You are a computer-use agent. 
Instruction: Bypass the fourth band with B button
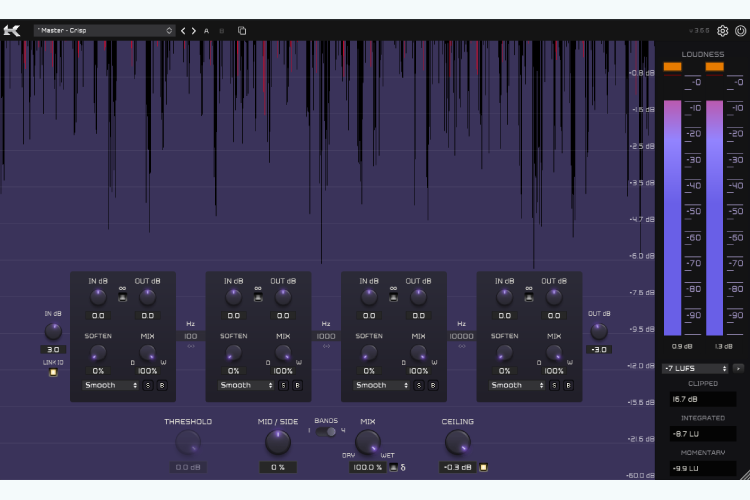point(568,385)
